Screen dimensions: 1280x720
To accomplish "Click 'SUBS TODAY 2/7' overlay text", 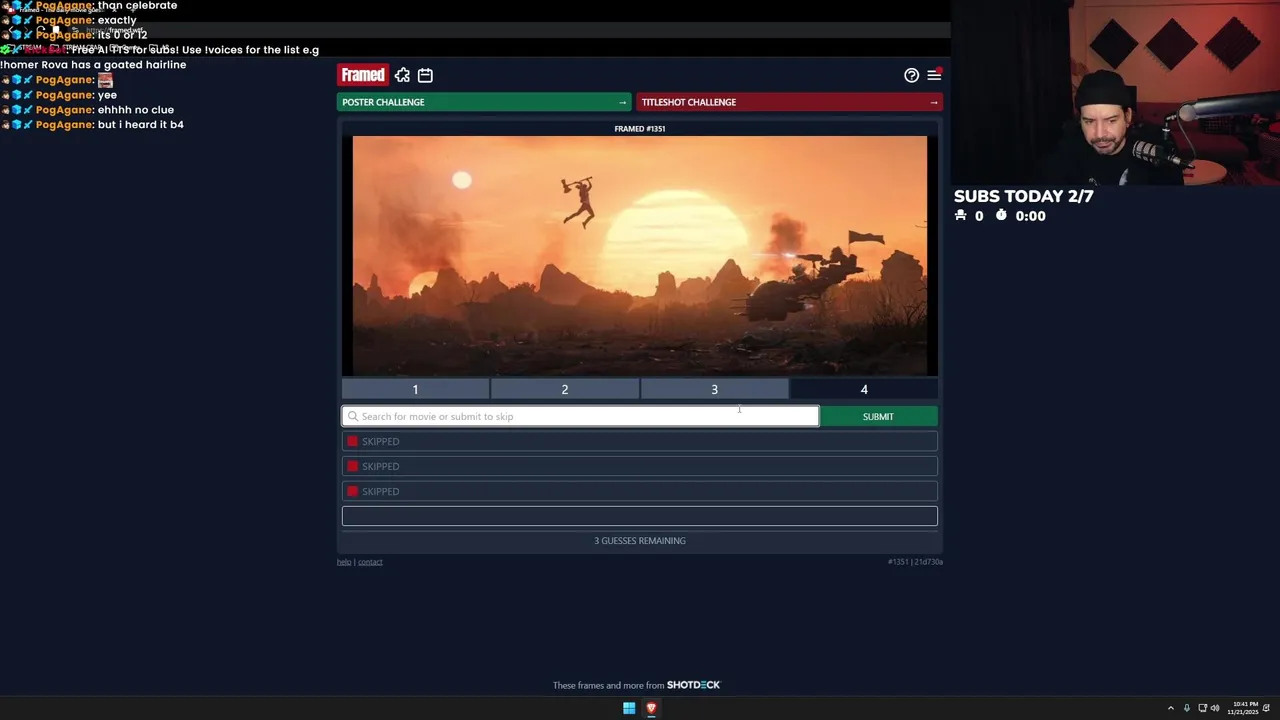I will (x=1023, y=196).
